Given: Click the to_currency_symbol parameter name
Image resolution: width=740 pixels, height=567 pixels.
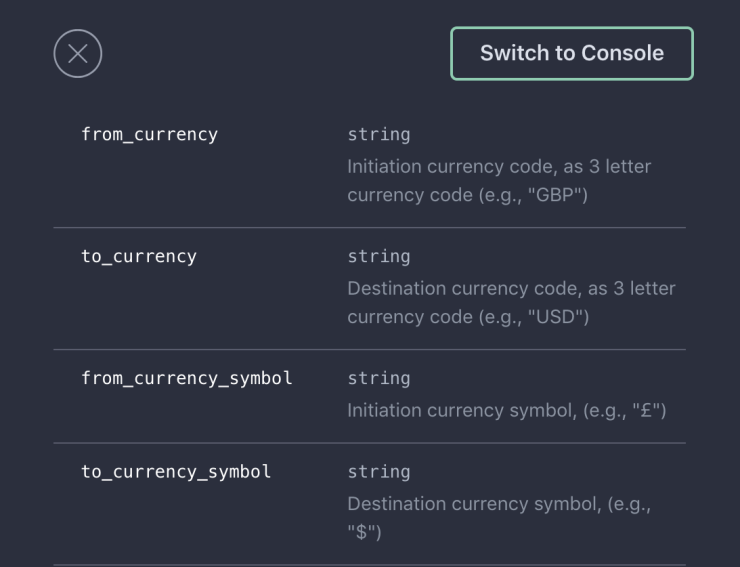Looking at the screenshot, I should click(176, 471).
